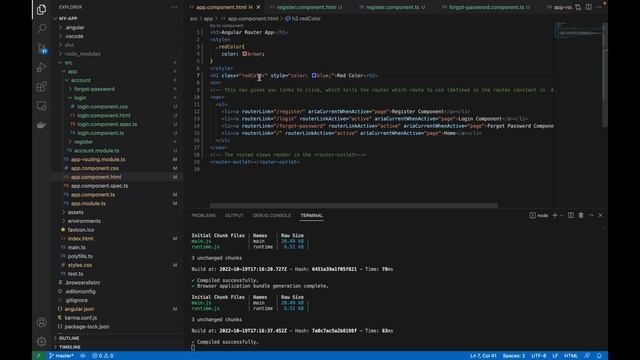The height and width of the screenshot is (360, 640).
Task: Split the editor to the right
Action: (589, 7)
